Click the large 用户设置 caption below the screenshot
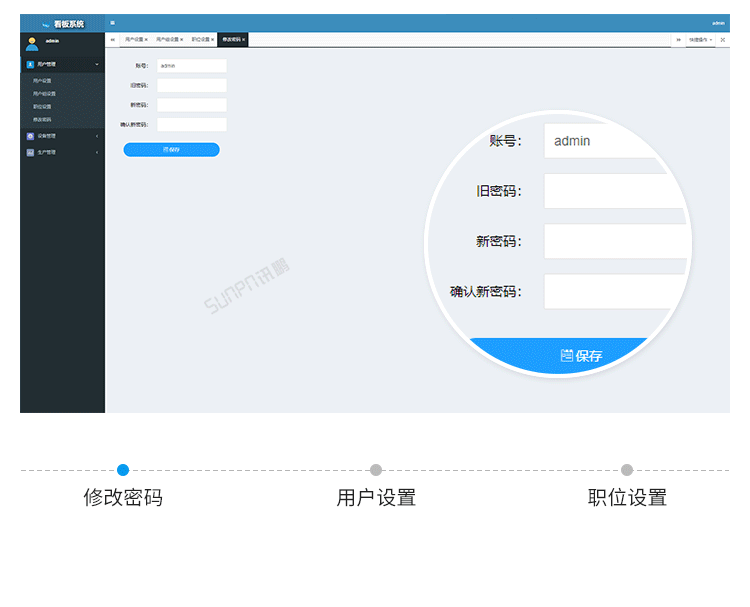The image size is (750, 607). pos(376,497)
